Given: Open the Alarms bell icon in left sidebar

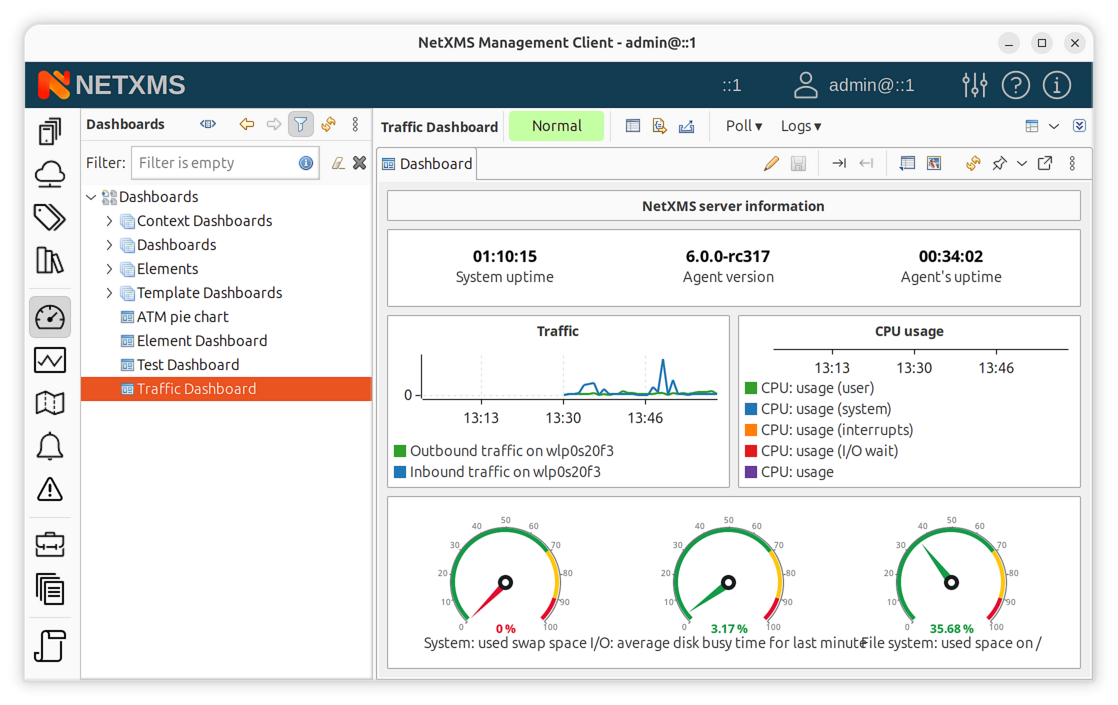Looking at the screenshot, I should (x=50, y=446).
